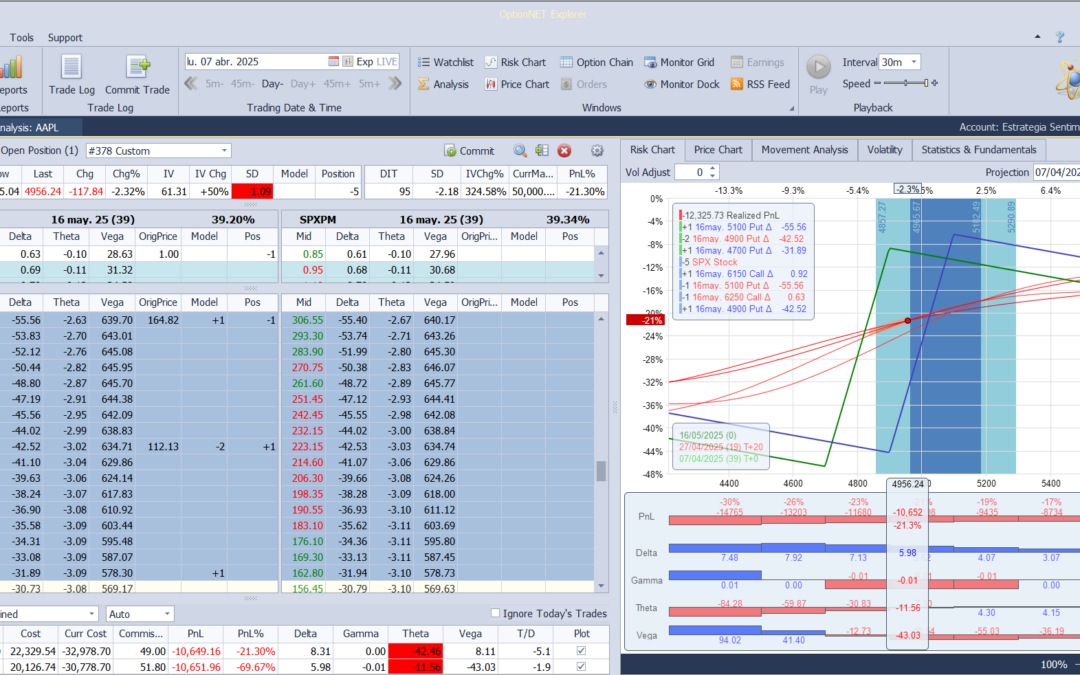This screenshot has height=675, width=1080.
Task: Click the '-5 SPX Stock' legend entry
Action: tap(709, 262)
